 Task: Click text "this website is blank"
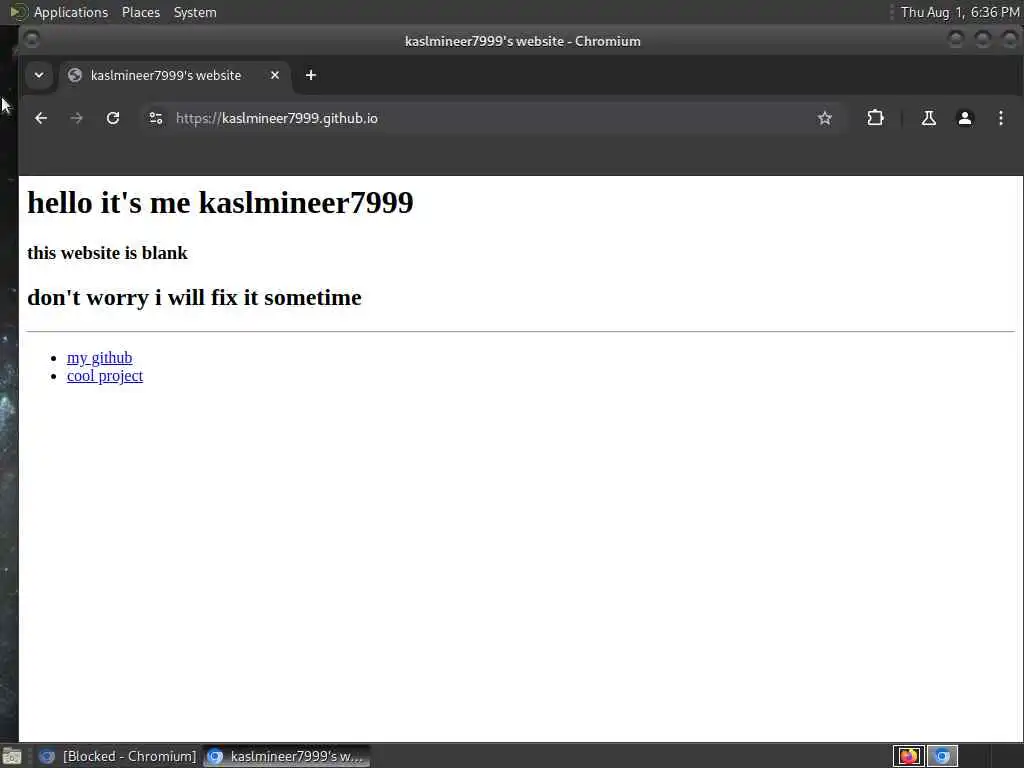(x=107, y=253)
